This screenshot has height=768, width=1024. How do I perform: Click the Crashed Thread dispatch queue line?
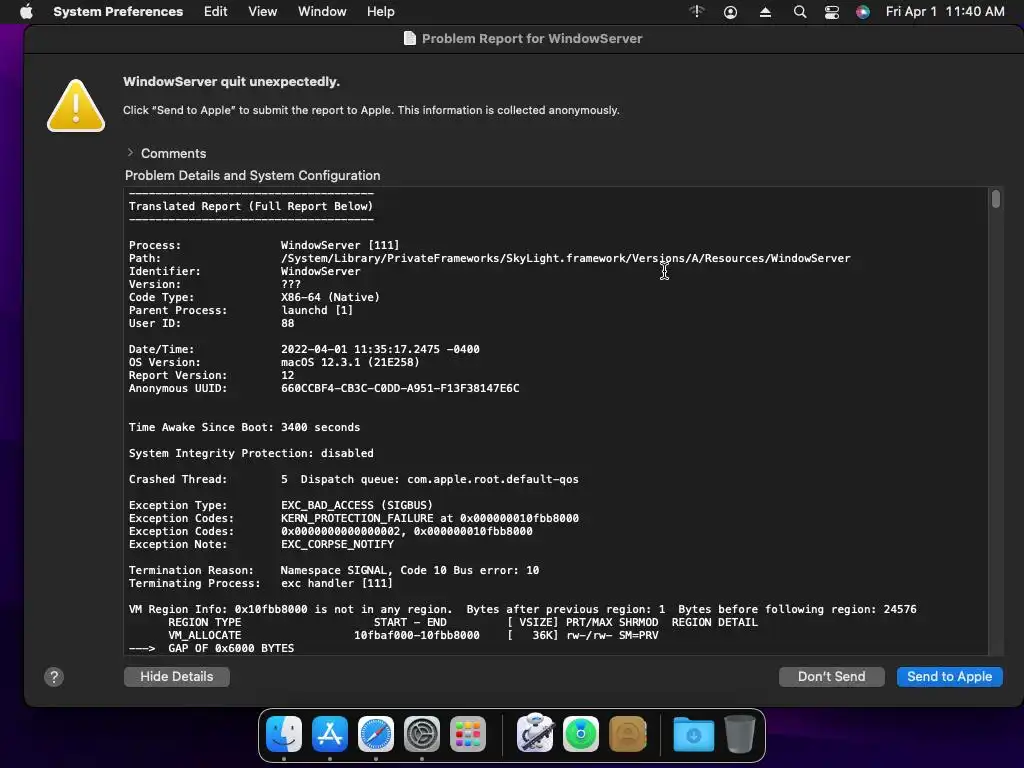353,479
